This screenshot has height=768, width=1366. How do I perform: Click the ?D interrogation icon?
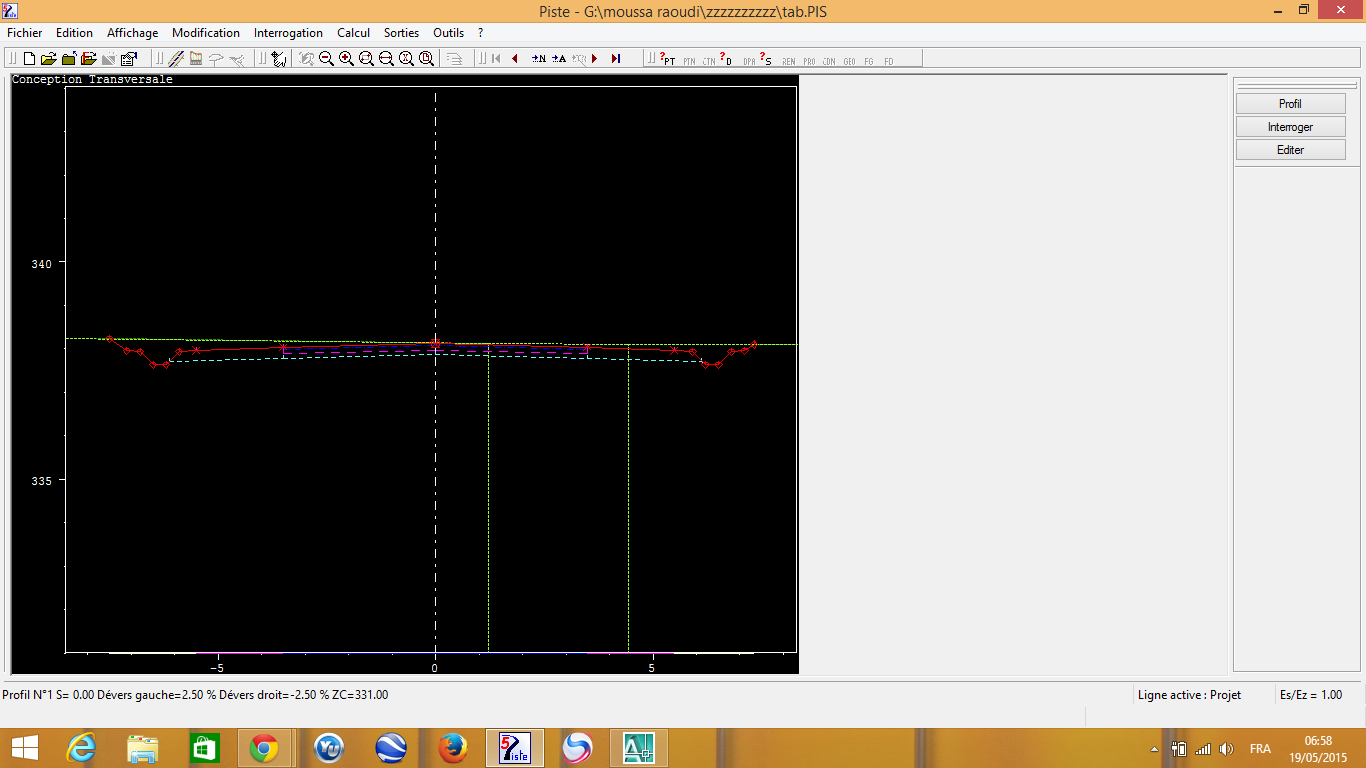pos(726,59)
